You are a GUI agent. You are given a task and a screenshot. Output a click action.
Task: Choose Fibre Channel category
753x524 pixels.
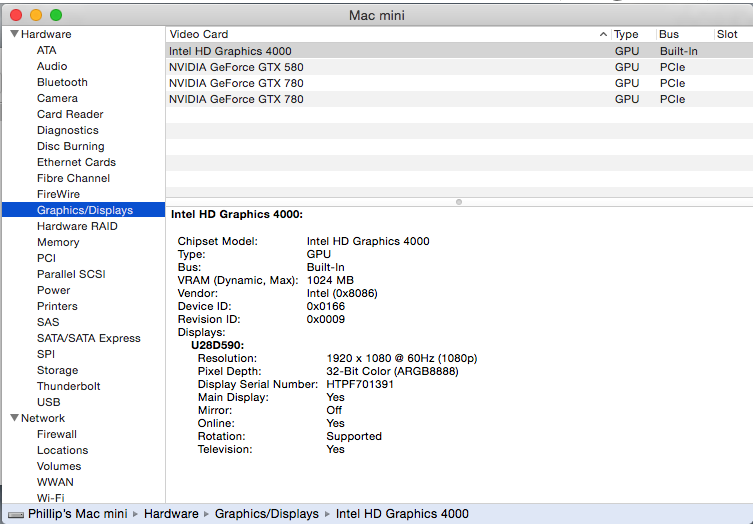(x=73, y=178)
